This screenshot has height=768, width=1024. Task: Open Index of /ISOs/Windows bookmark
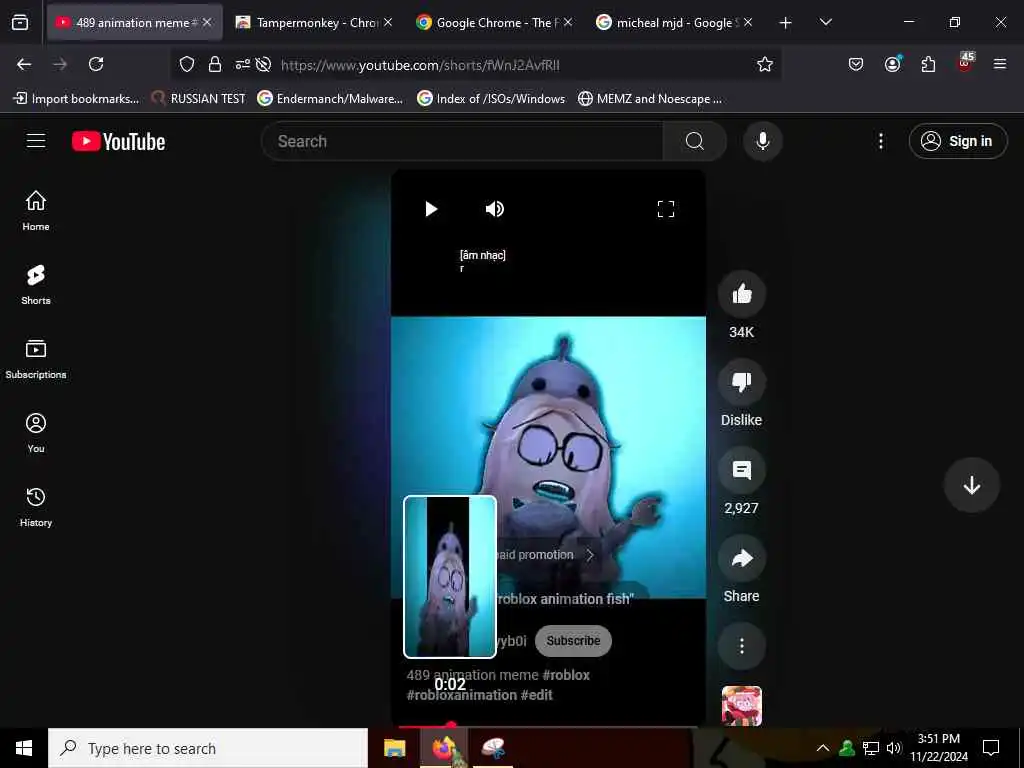coord(491,99)
